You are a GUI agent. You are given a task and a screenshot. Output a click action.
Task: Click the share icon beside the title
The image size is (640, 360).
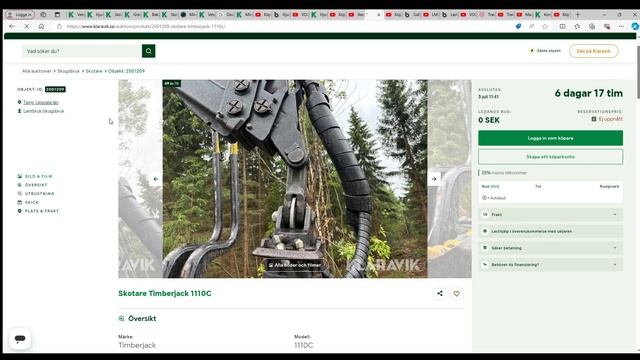point(440,293)
